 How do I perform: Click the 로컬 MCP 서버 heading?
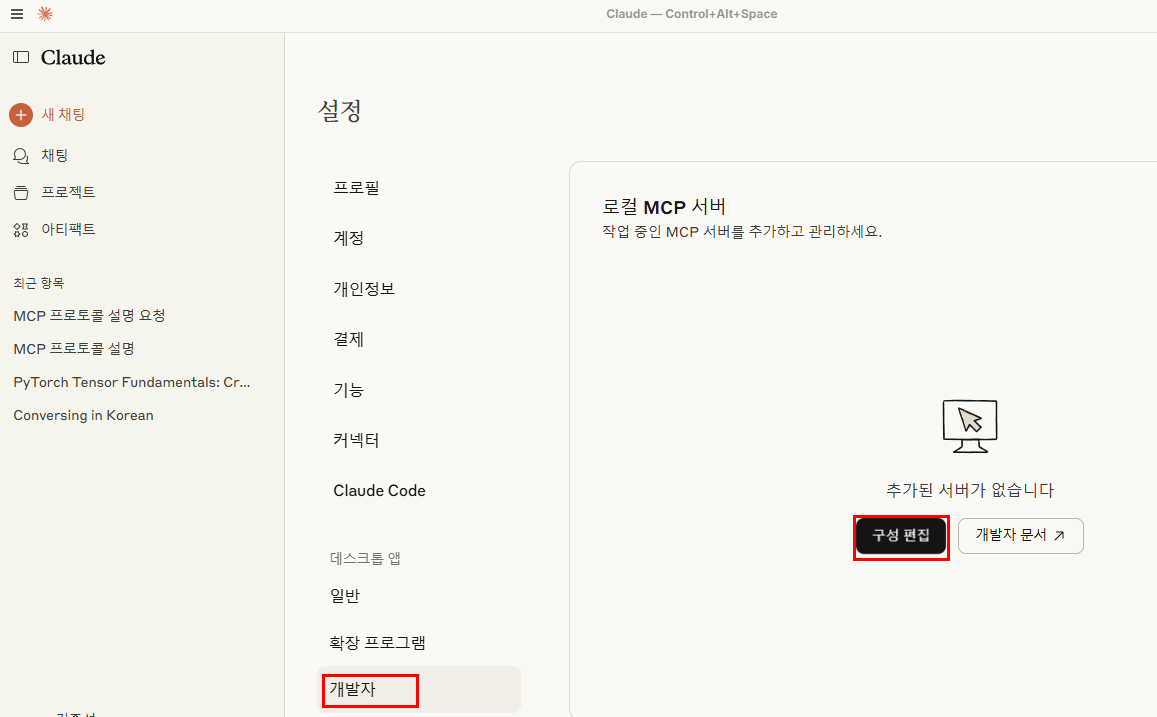pyautogui.click(x=664, y=207)
